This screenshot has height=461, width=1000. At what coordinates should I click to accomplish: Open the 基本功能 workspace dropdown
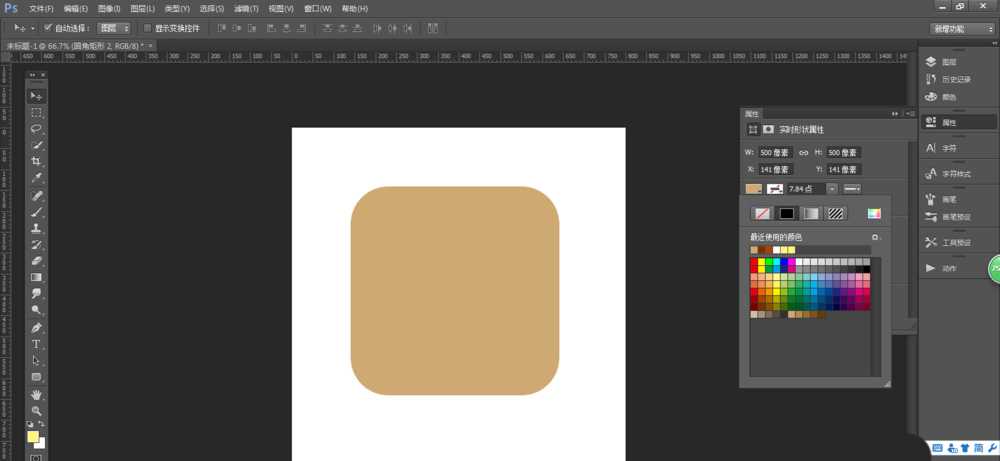[x=962, y=28]
